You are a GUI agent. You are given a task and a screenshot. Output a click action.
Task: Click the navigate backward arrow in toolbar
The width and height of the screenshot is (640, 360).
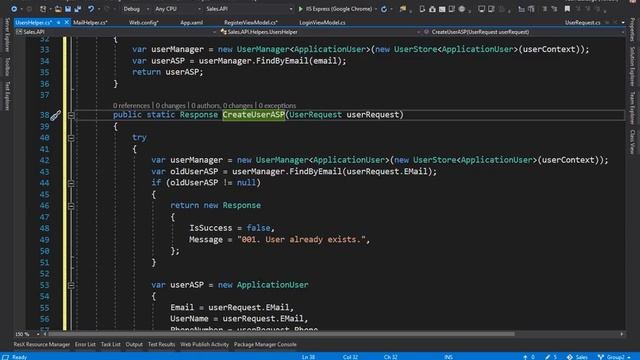pos(13,9)
